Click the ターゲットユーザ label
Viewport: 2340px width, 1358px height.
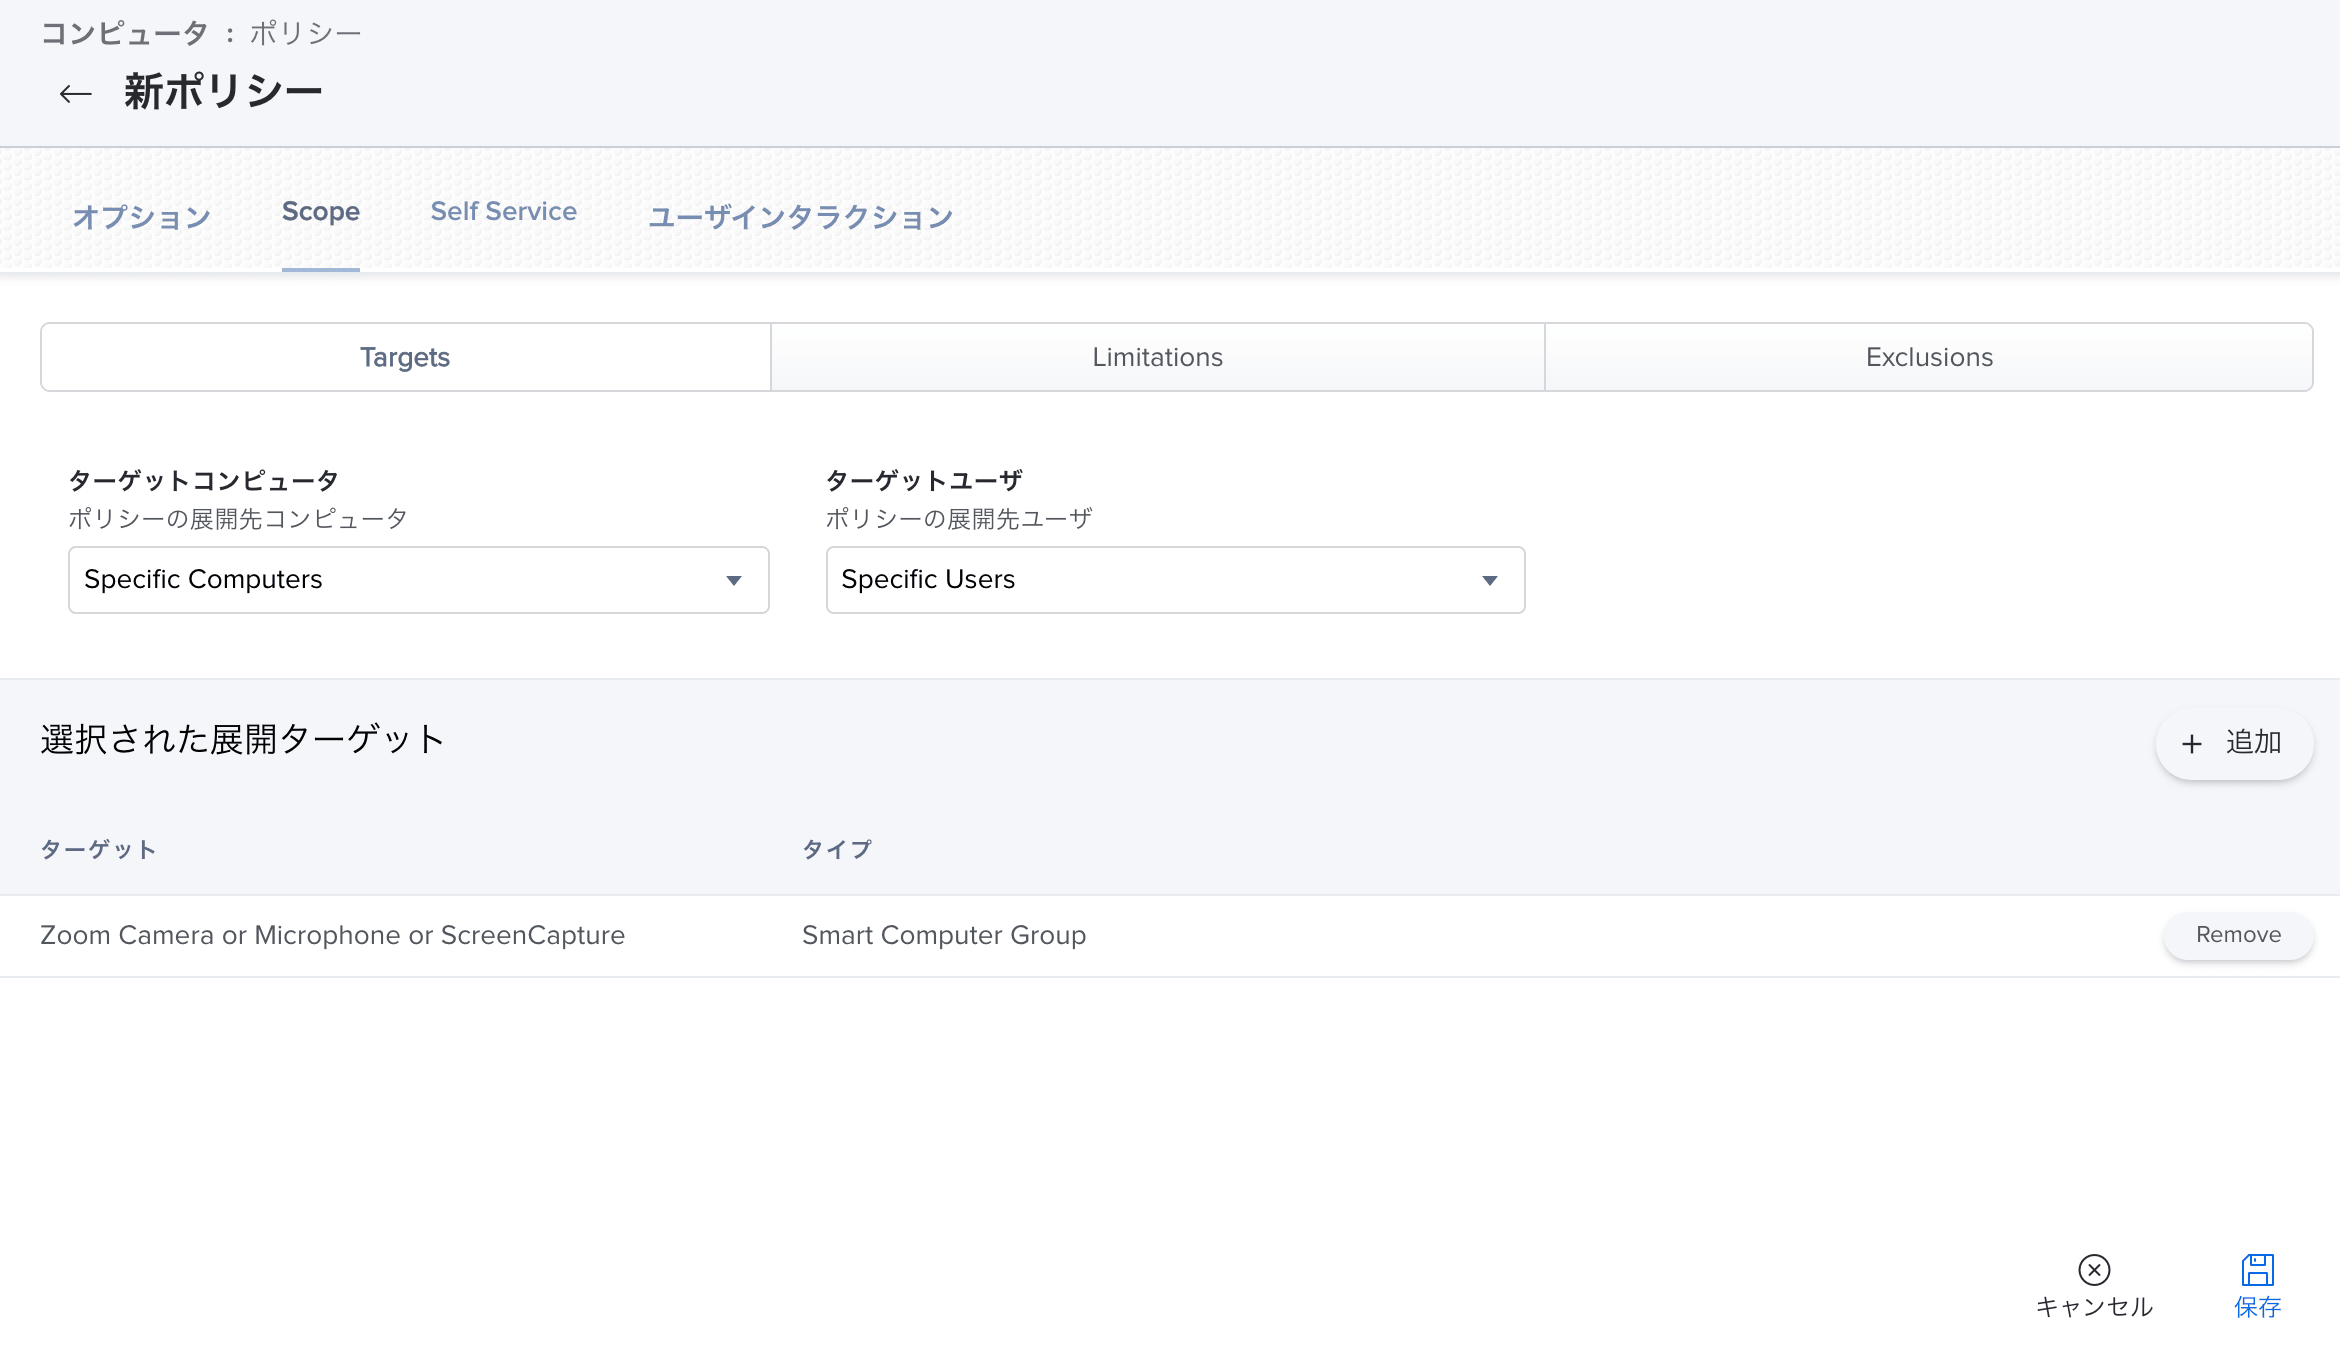pyautogui.click(x=924, y=481)
